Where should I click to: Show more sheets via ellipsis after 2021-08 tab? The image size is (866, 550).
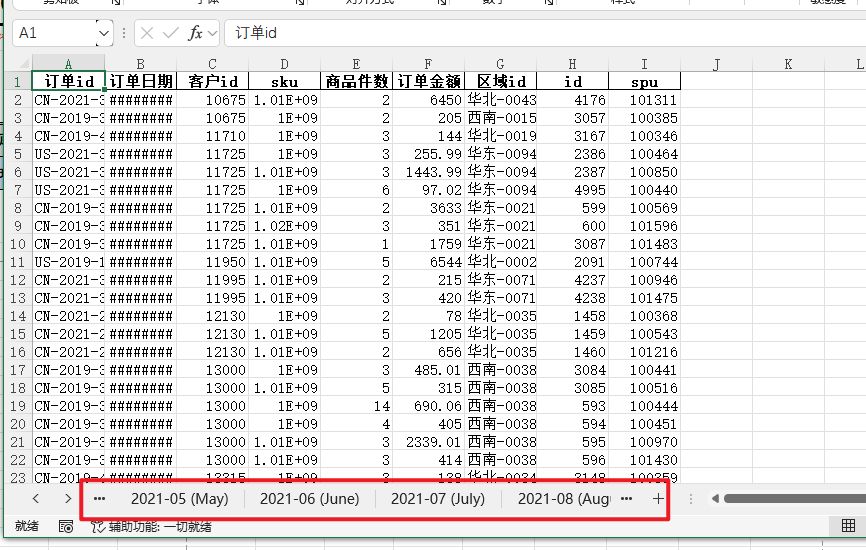(626, 498)
